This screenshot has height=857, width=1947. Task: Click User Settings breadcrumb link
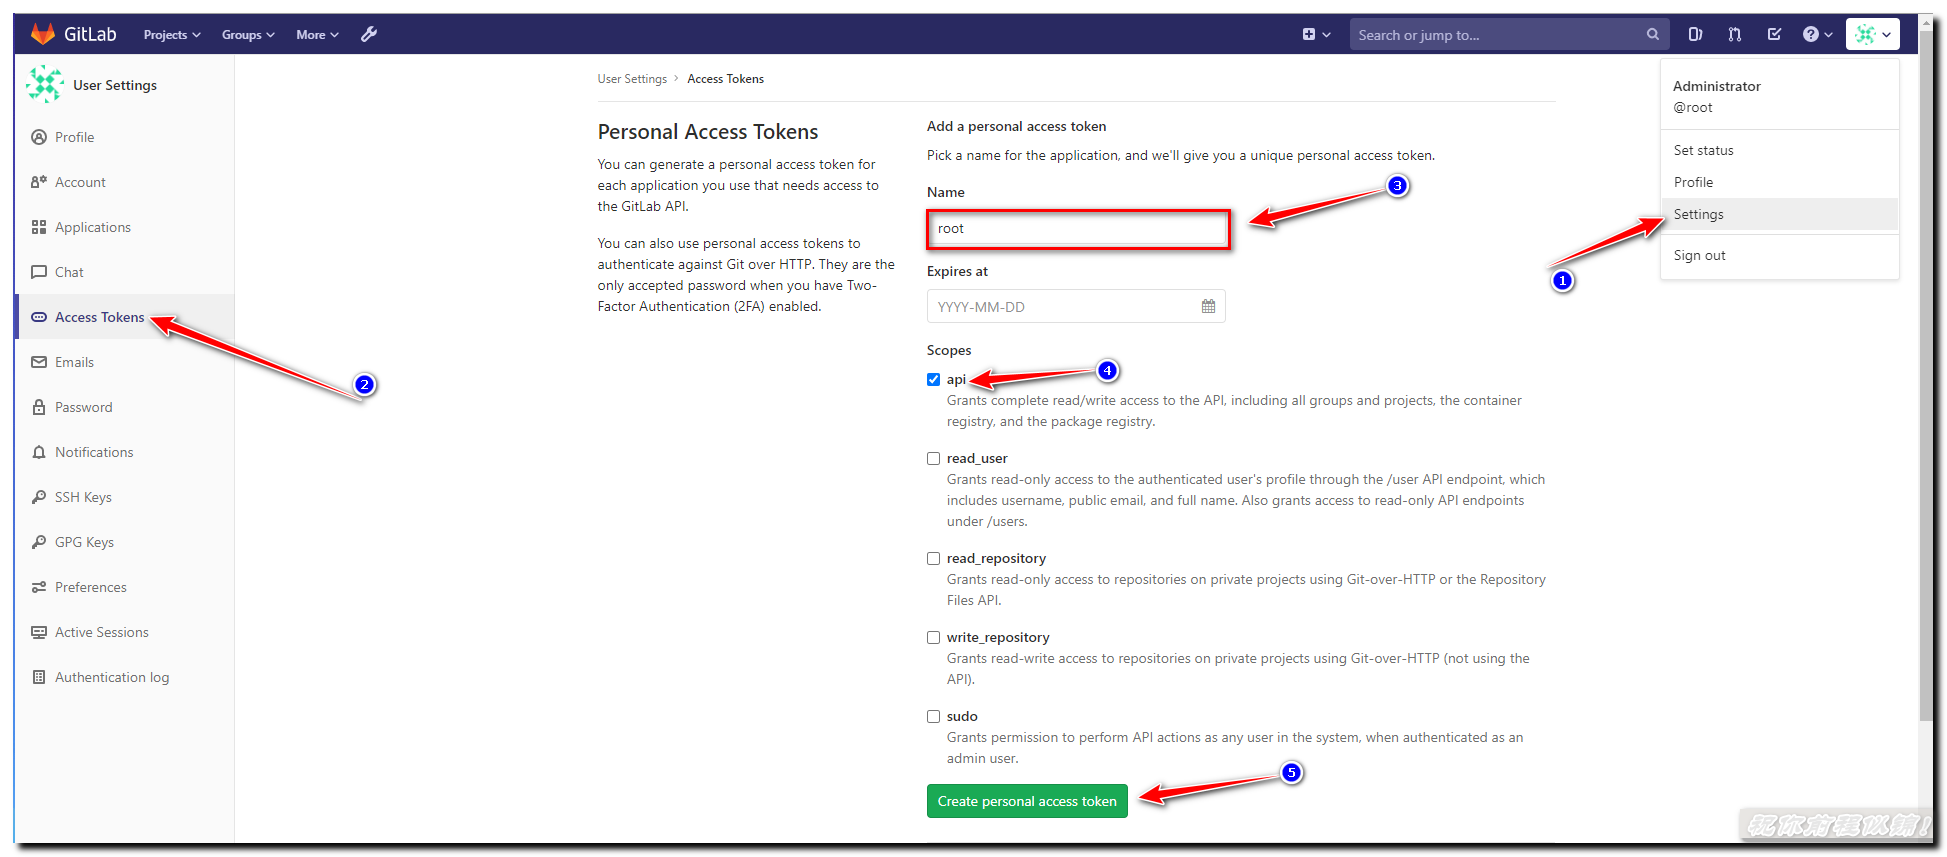click(632, 79)
